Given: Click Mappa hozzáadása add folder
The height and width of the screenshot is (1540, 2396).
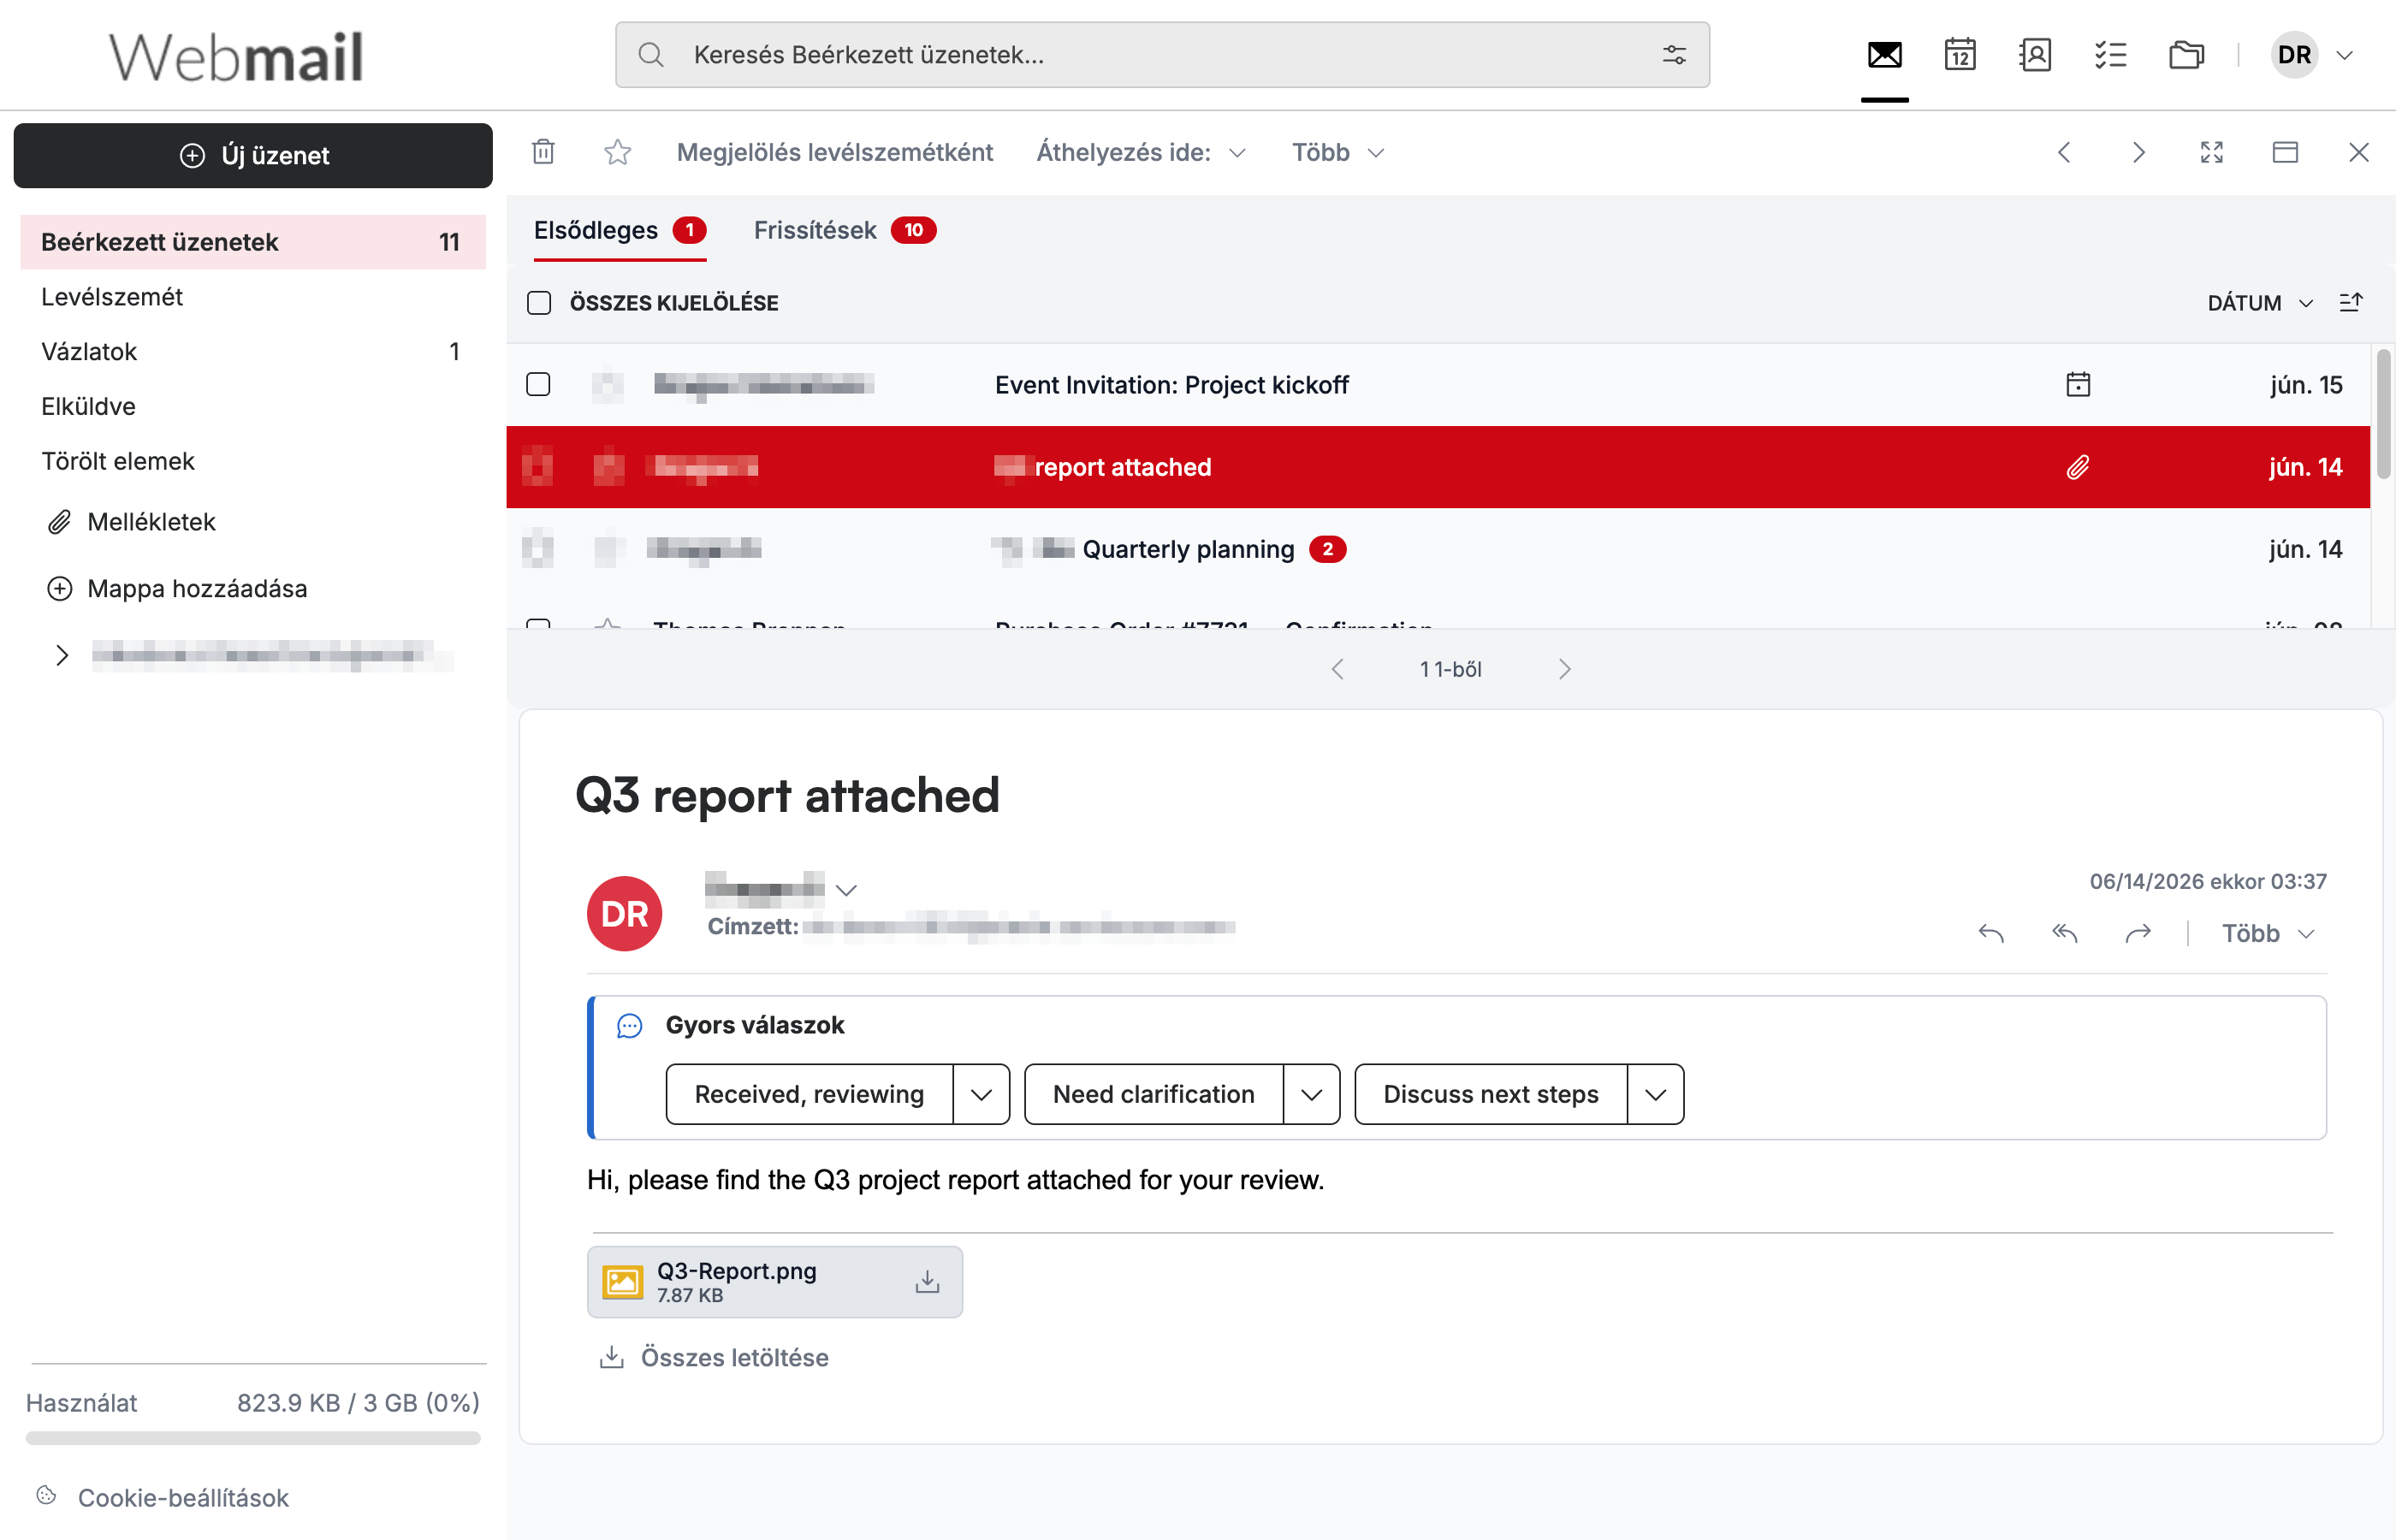Looking at the screenshot, I should (x=177, y=588).
